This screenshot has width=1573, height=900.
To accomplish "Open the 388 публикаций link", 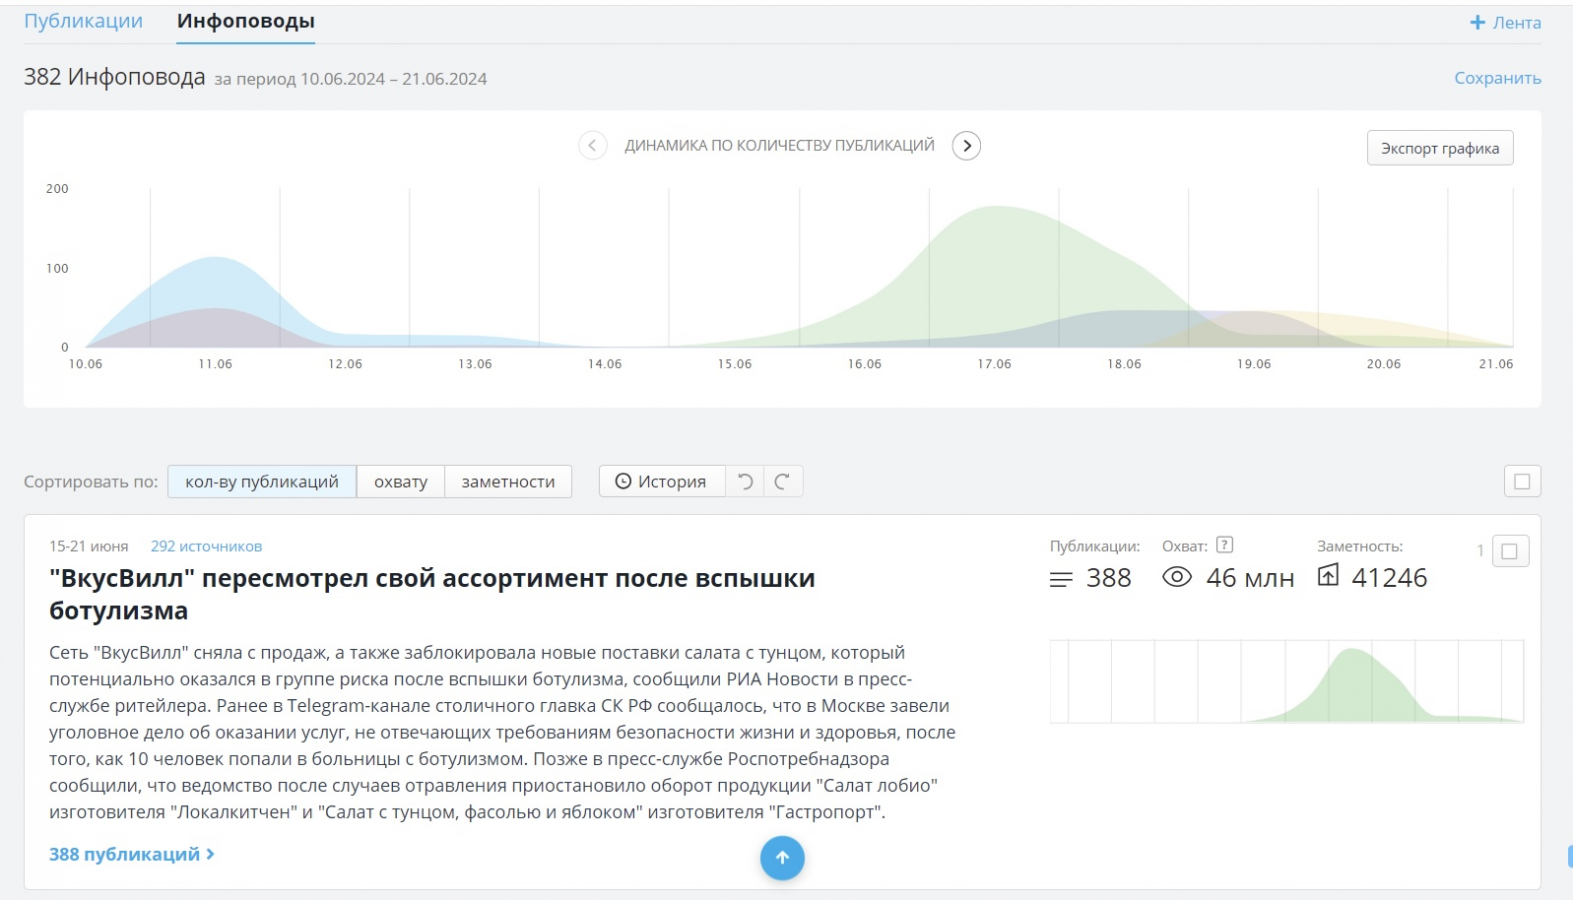I will 132,854.
